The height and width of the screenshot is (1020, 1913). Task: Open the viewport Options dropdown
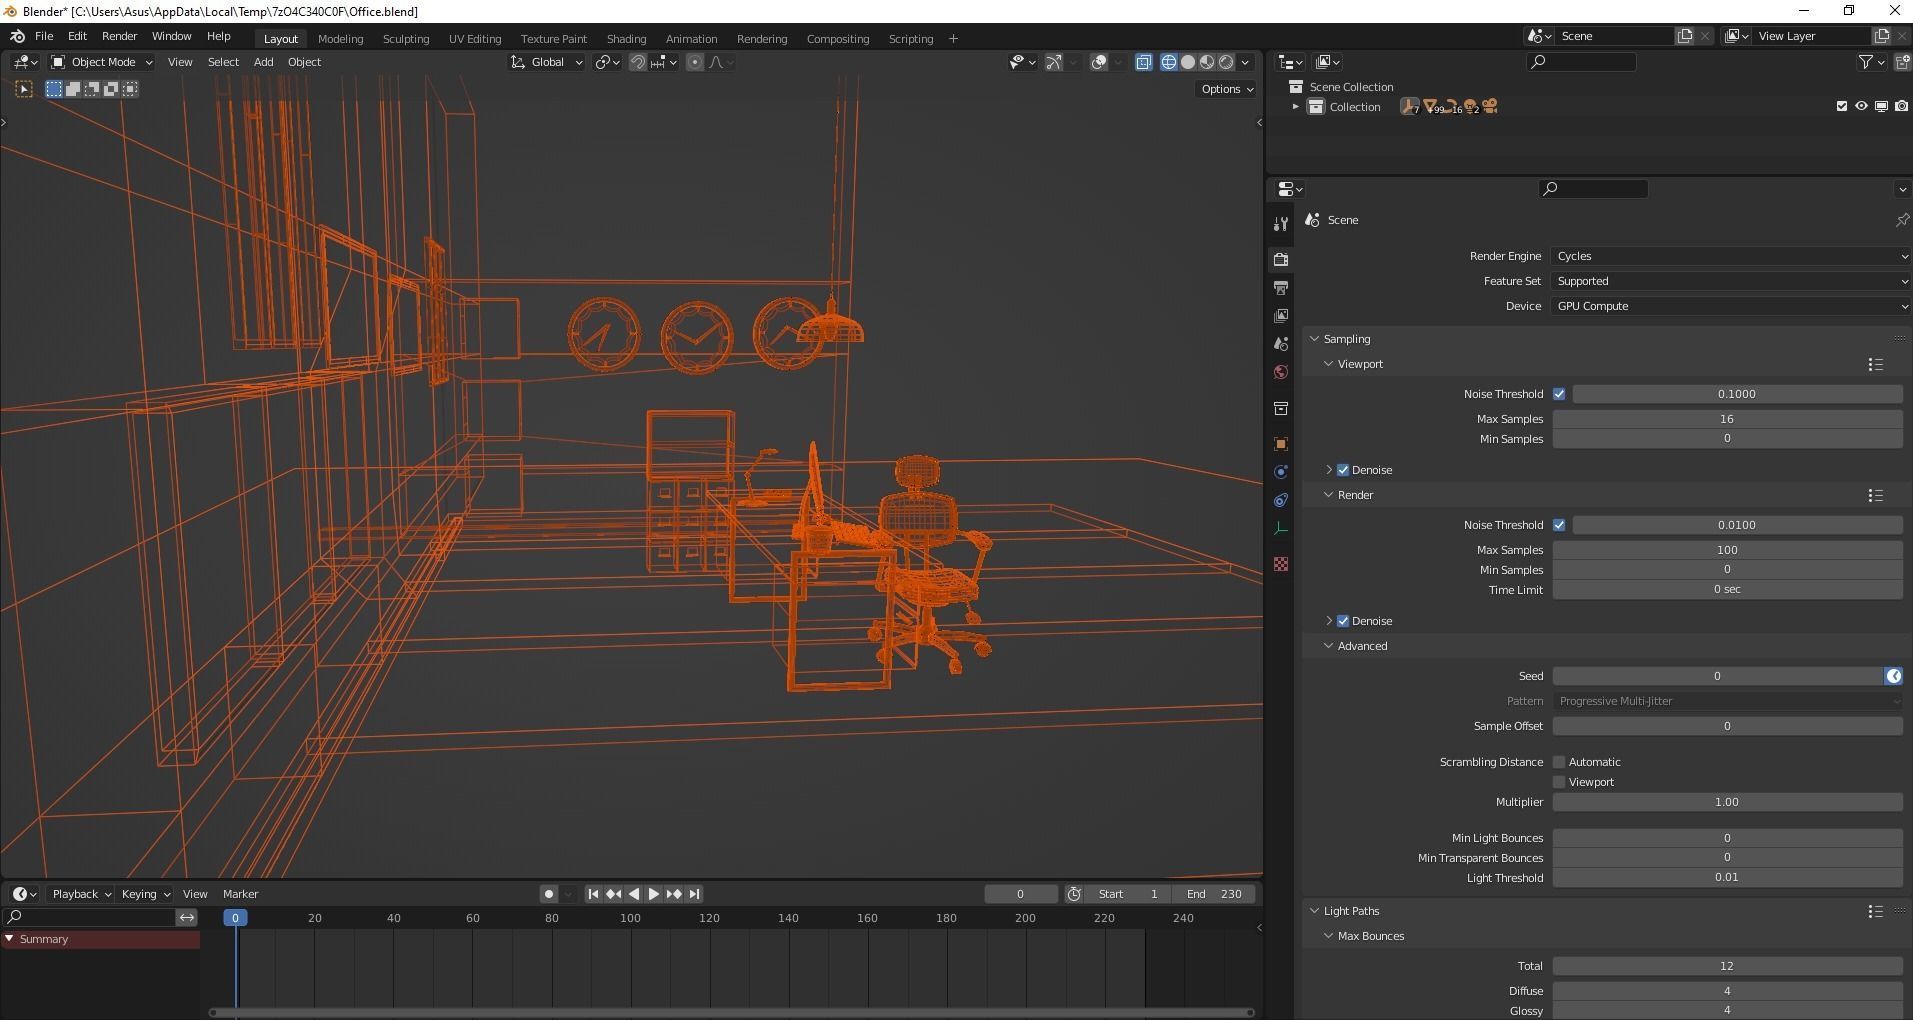coord(1227,89)
